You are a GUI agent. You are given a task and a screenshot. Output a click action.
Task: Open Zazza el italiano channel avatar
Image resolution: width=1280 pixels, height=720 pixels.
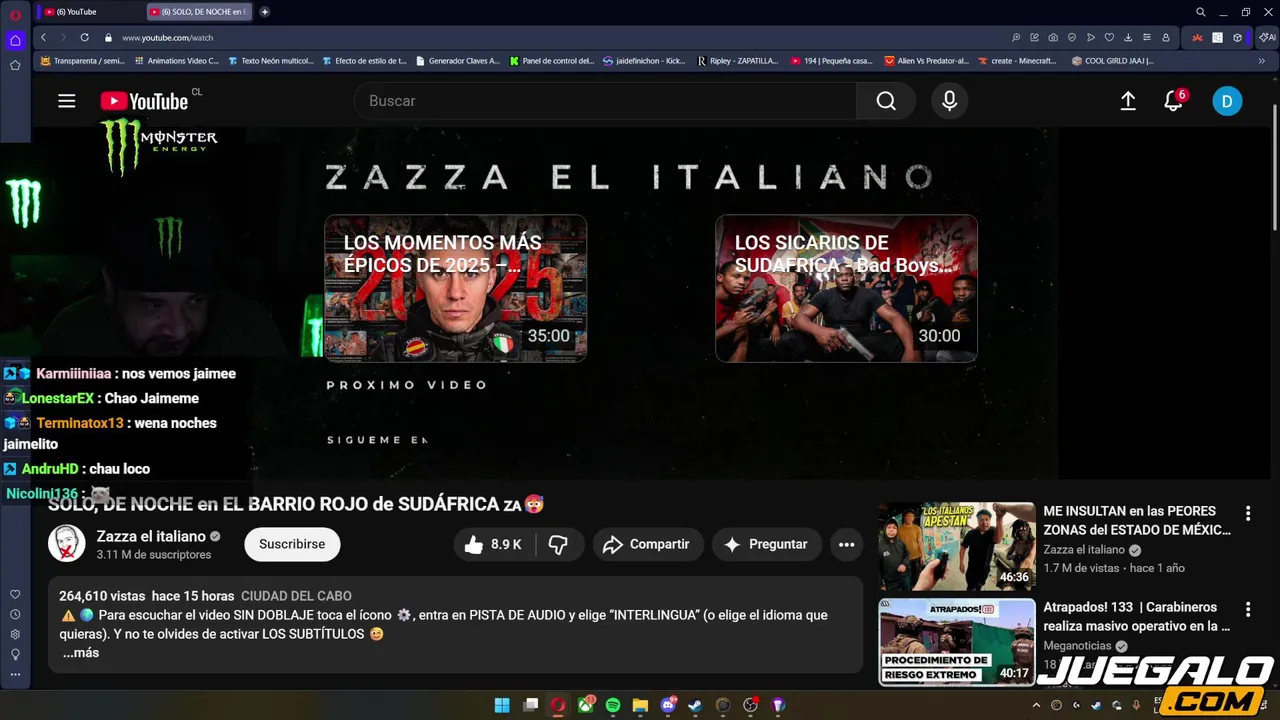67,544
